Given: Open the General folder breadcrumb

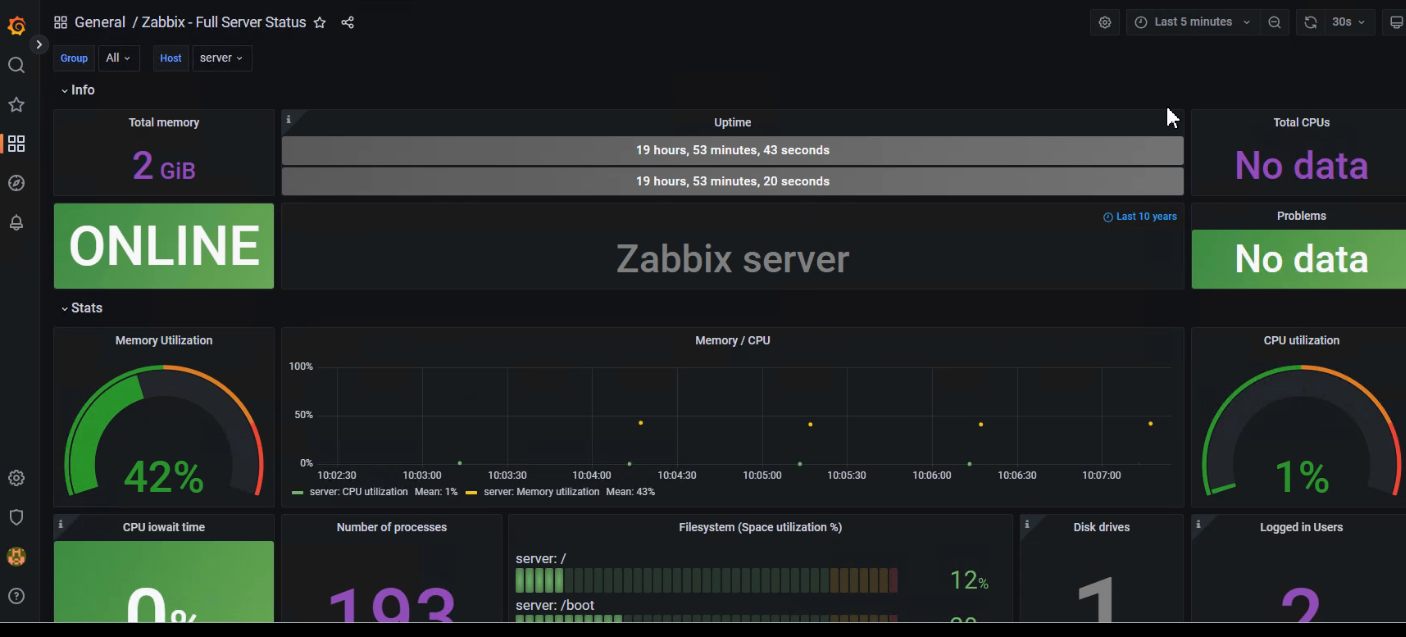Looking at the screenshot, I should click(100, 22).
